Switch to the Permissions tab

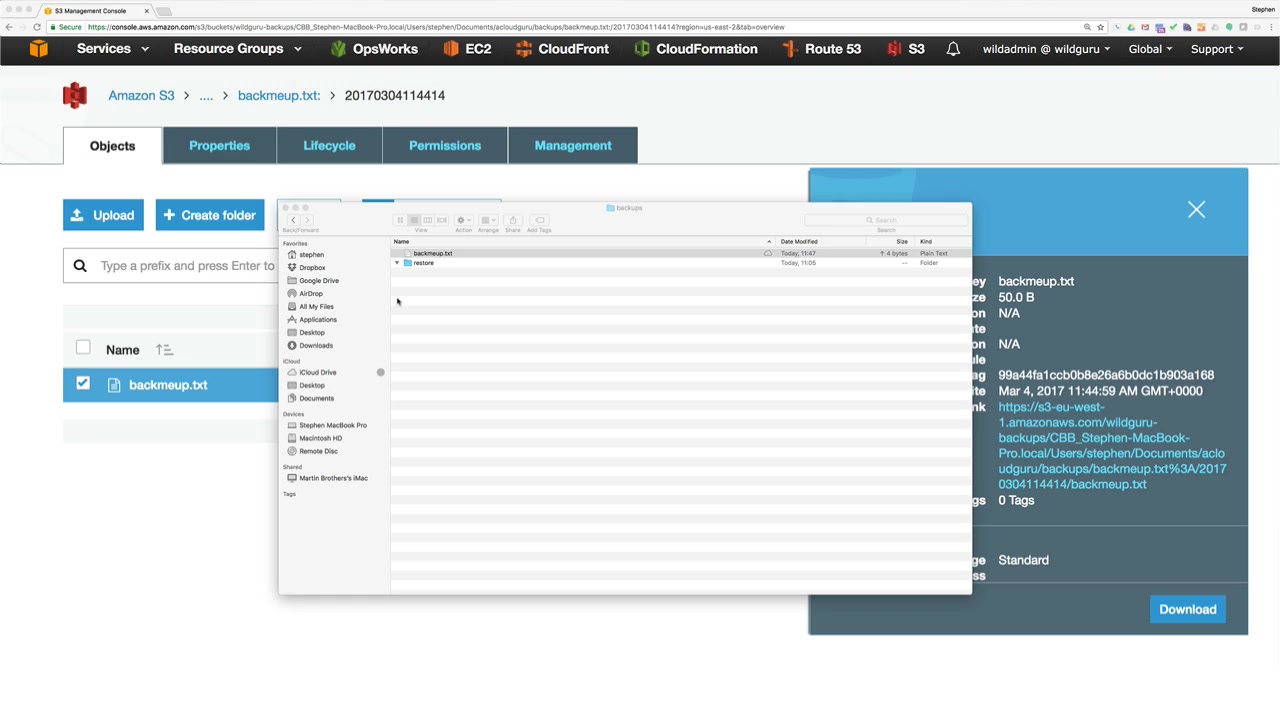click(445, 146)
